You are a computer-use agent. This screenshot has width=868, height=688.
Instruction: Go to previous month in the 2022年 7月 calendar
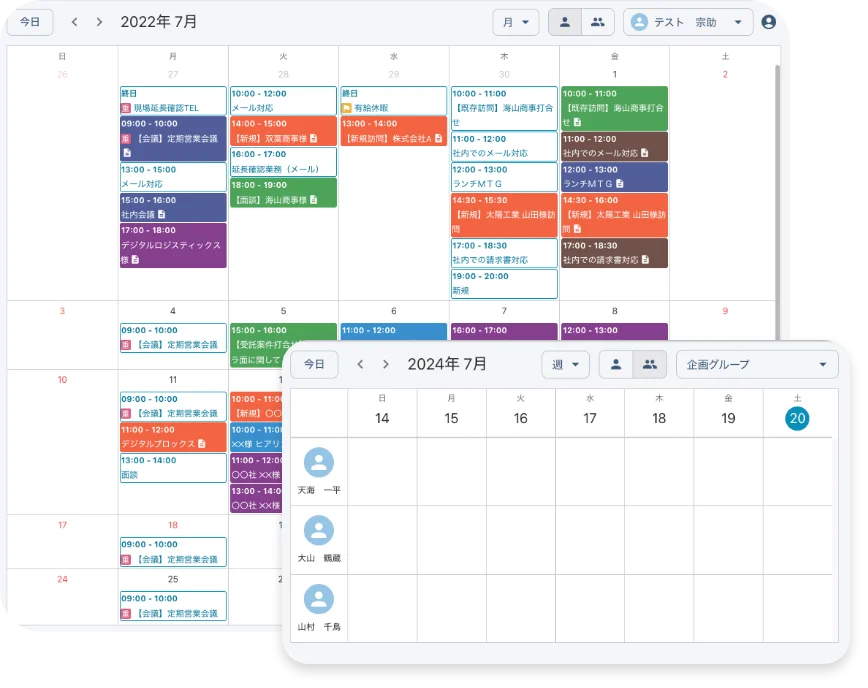[75, 22]
